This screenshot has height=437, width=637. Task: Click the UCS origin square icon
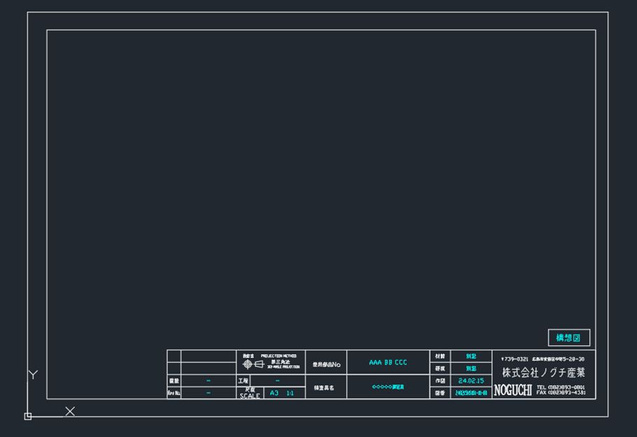[28, 416]
